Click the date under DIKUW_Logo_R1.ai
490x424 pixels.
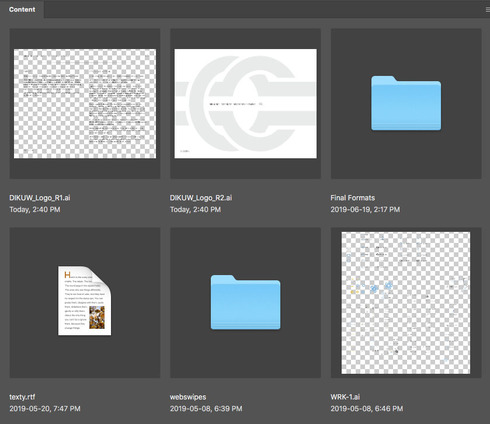35,210
